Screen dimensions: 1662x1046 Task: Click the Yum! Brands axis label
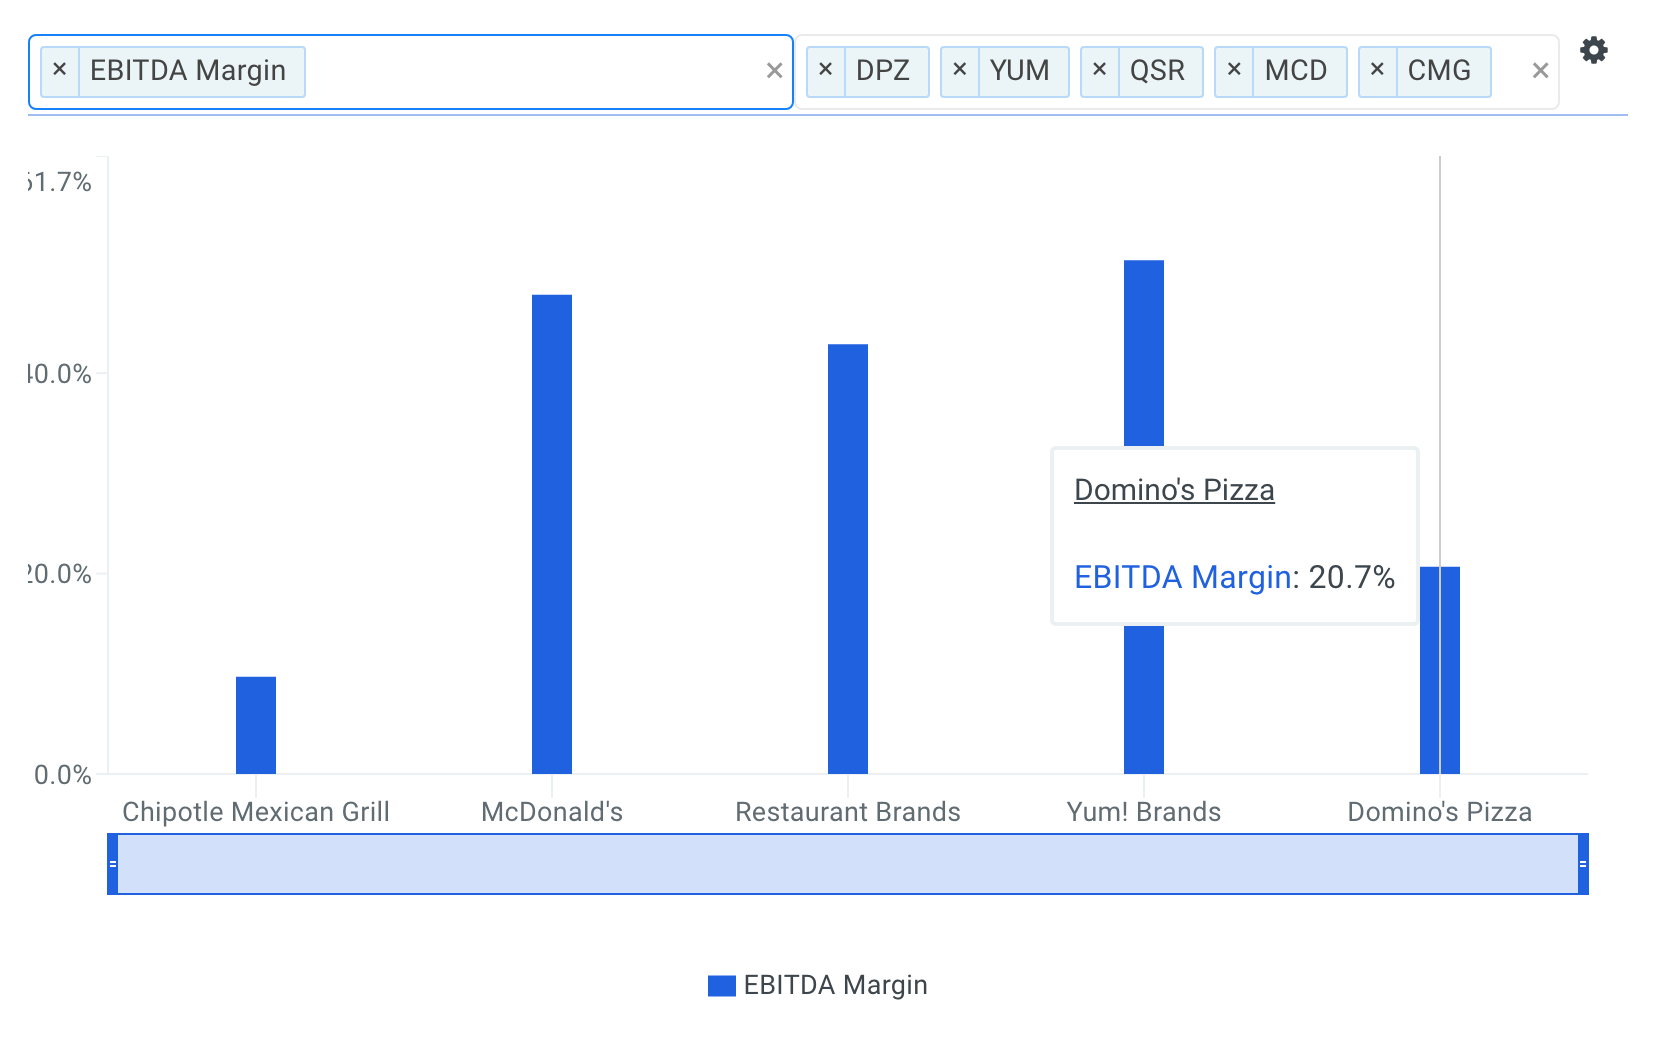(1144, 812)
